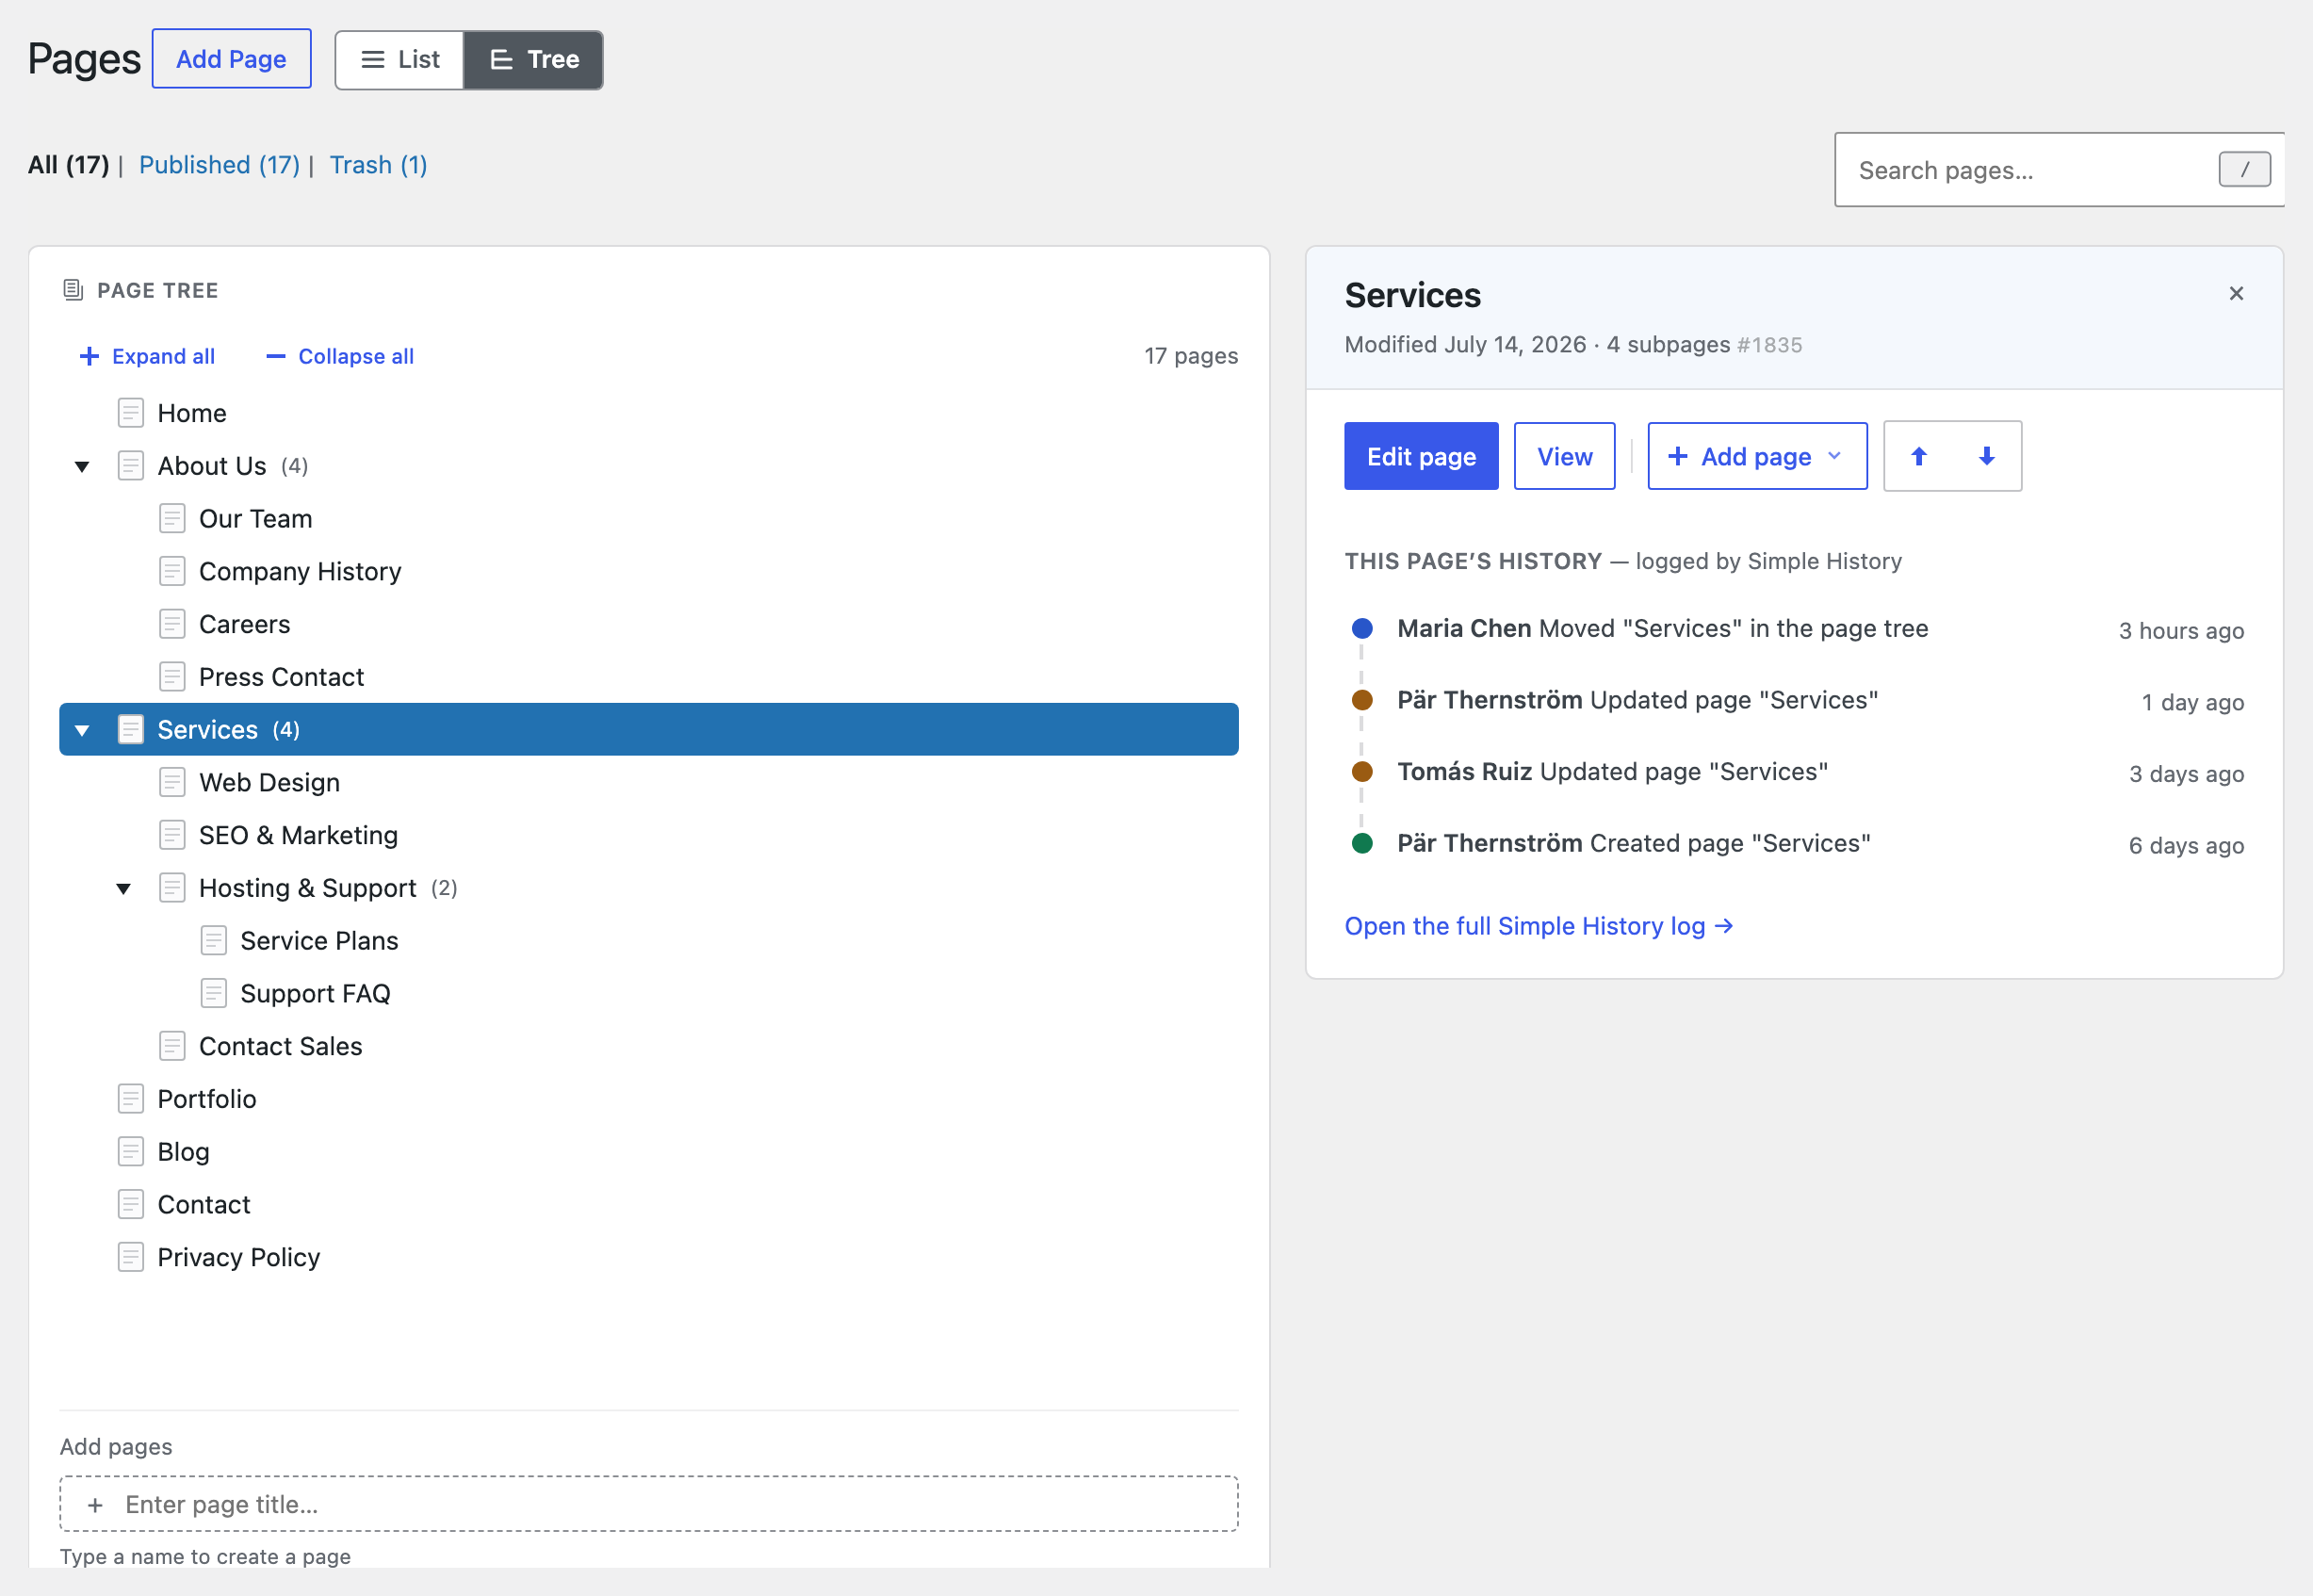Switch to List view
Image resolution: width=2313 pixels, height=1596 pixels.
click(400, 60)
